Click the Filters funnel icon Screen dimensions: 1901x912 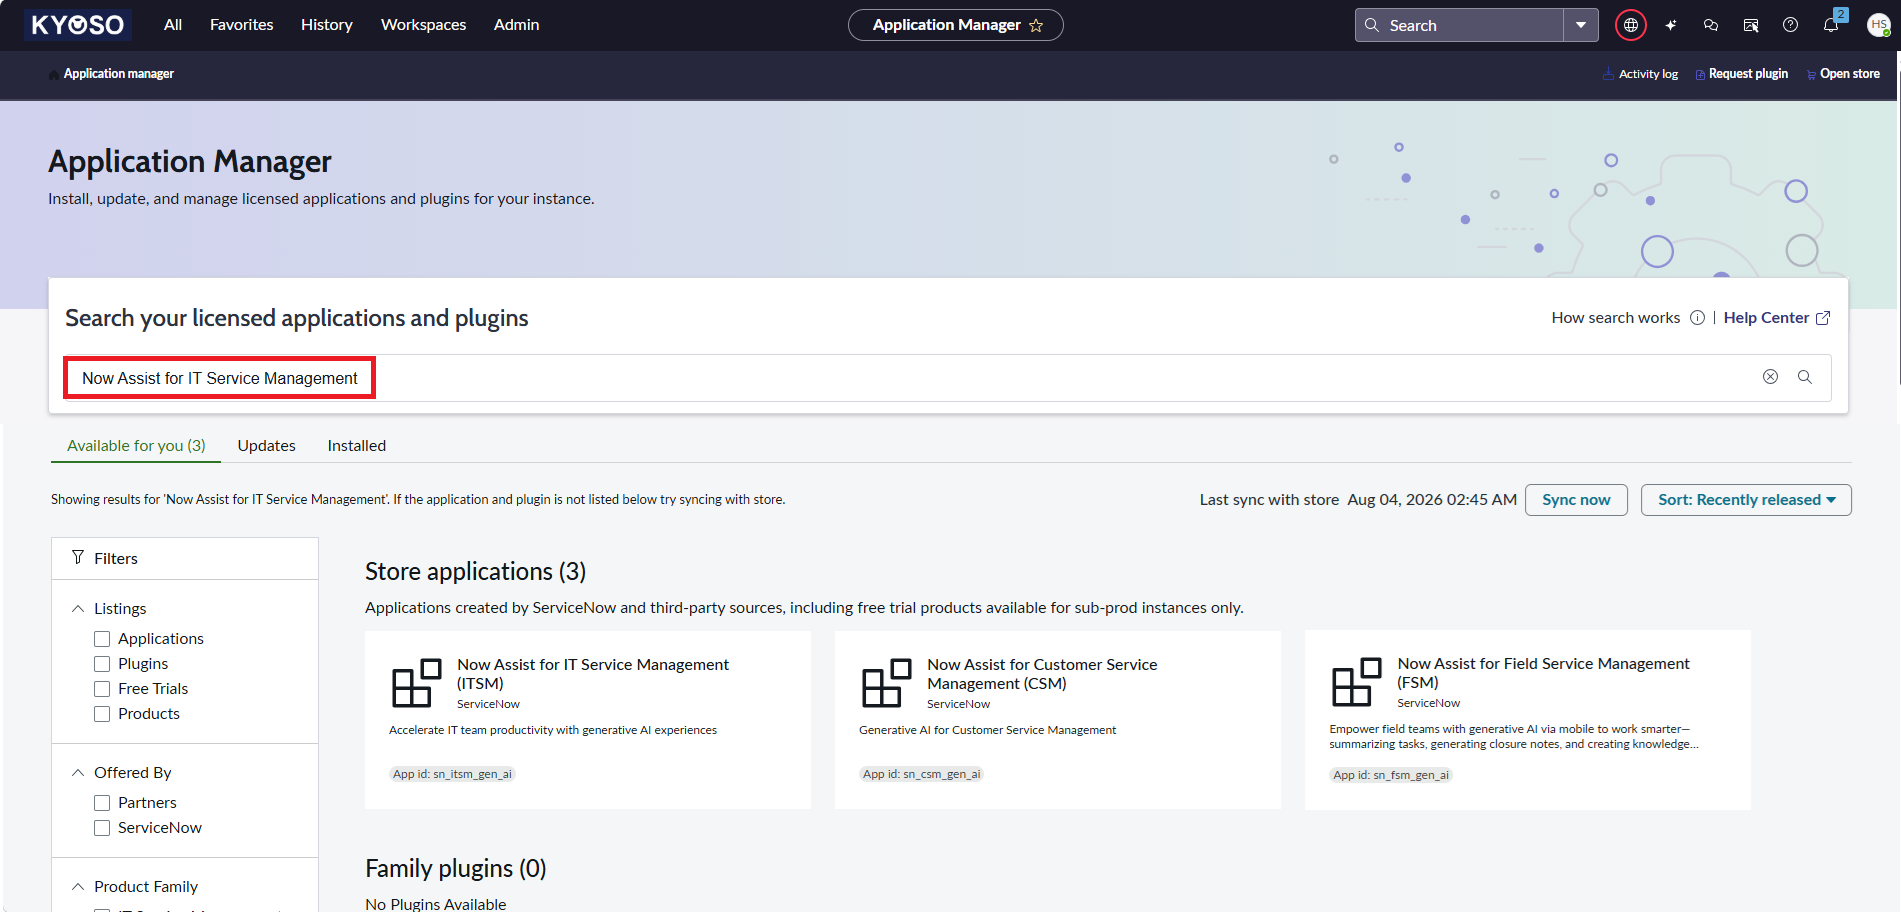(78, 557)
